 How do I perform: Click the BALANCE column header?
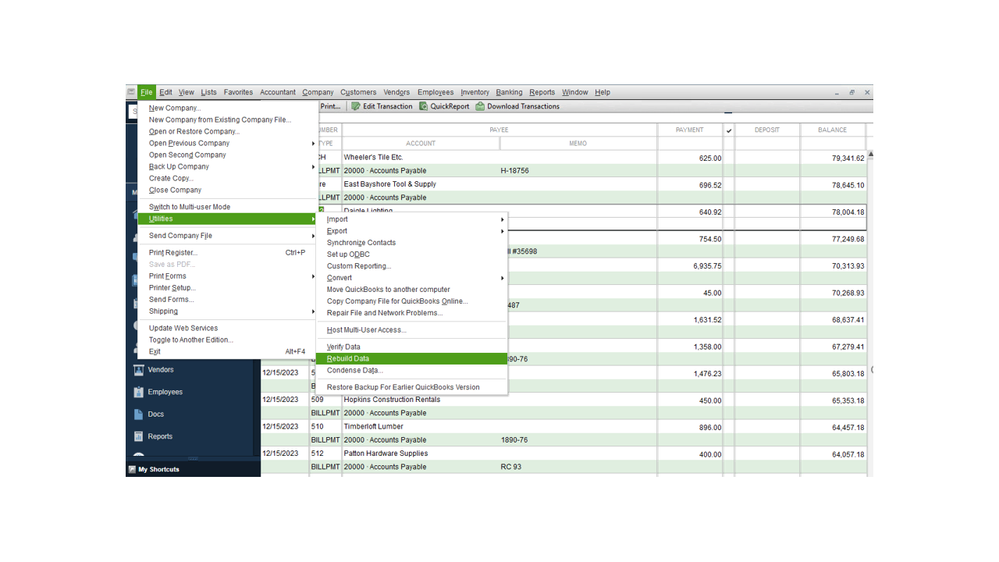click(x=832, y=130)
